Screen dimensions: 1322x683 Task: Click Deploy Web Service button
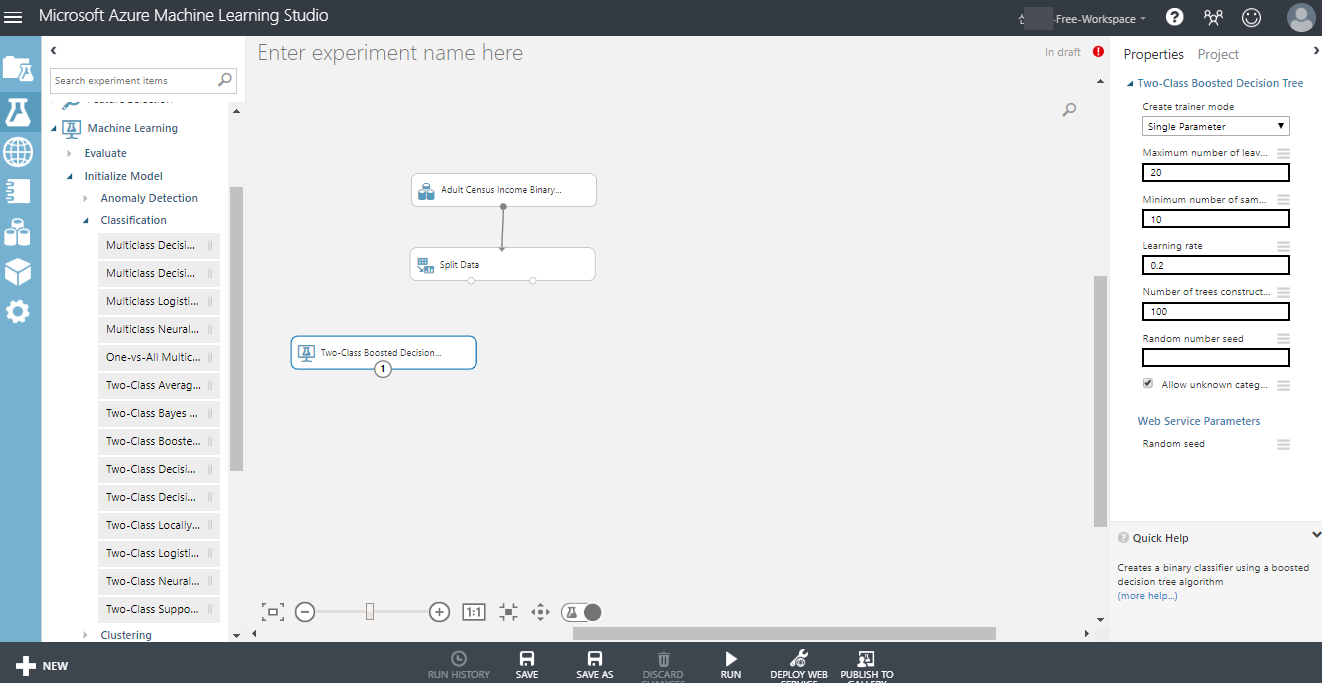799,665
